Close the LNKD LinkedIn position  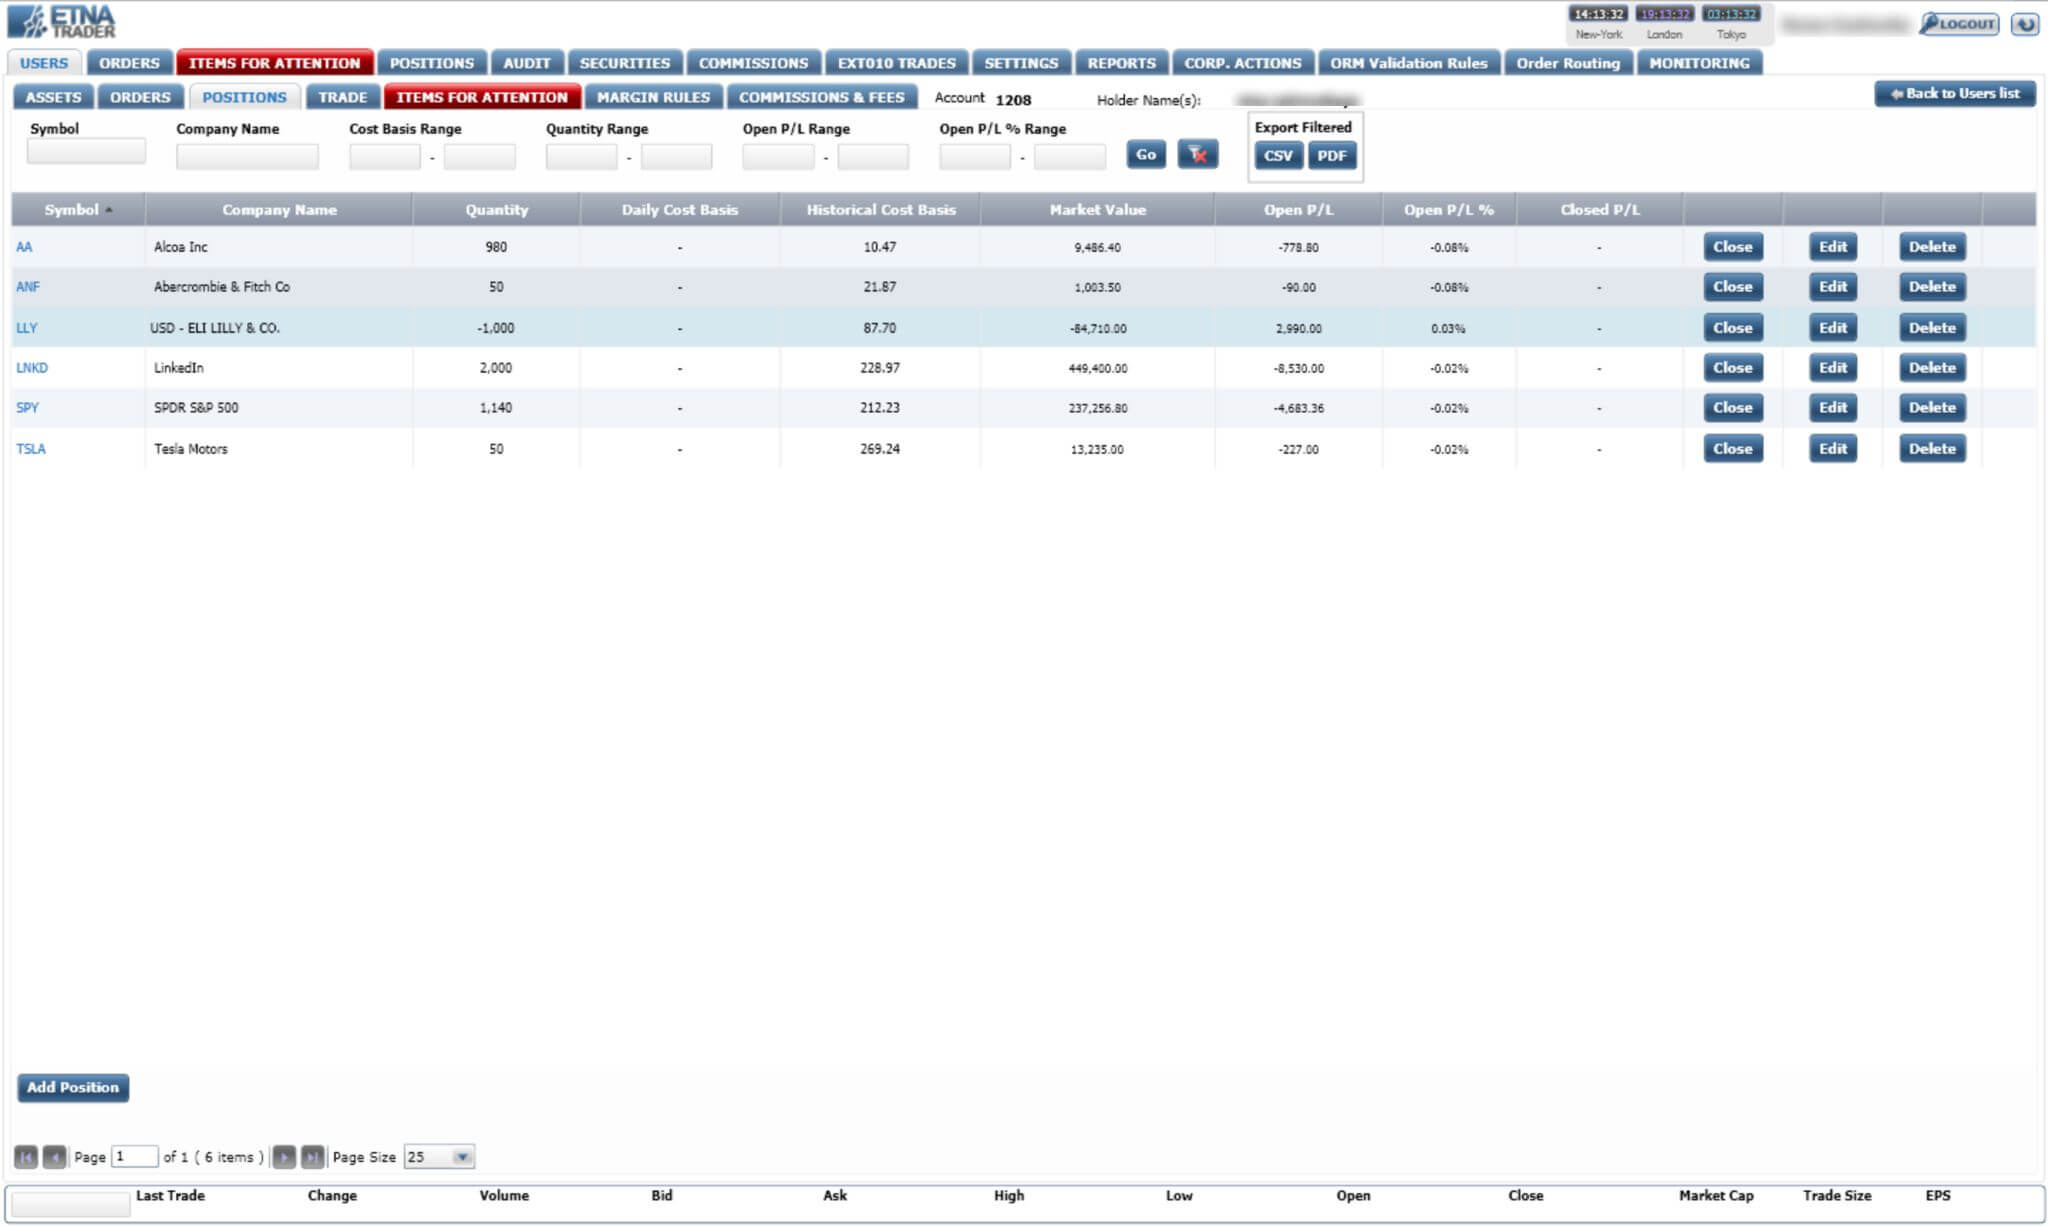pos(1732,368)
